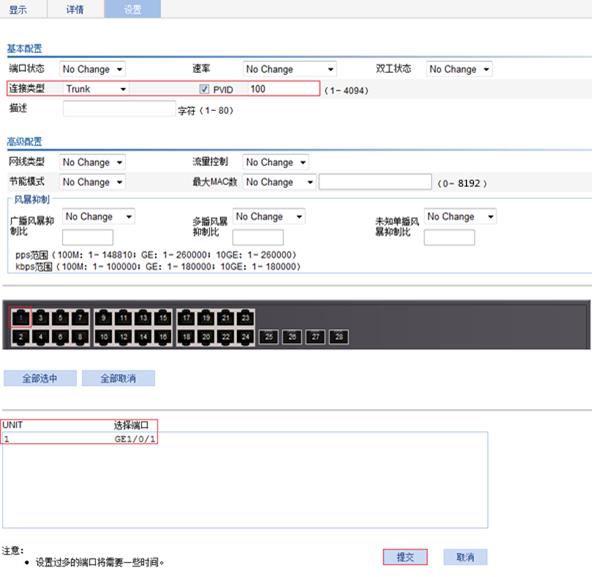Image resolution: width=597 pixels, height=577 pixels.
Task: Click the 全部选中 select all button
Action: [40, 378]
